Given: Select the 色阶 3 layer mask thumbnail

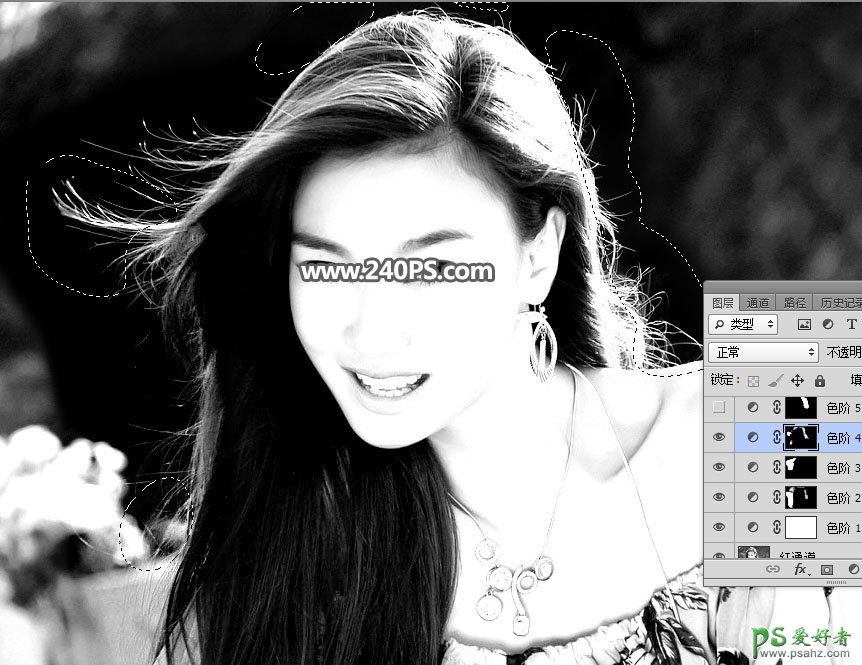Looking at the screenshot, I should point(801,467).
